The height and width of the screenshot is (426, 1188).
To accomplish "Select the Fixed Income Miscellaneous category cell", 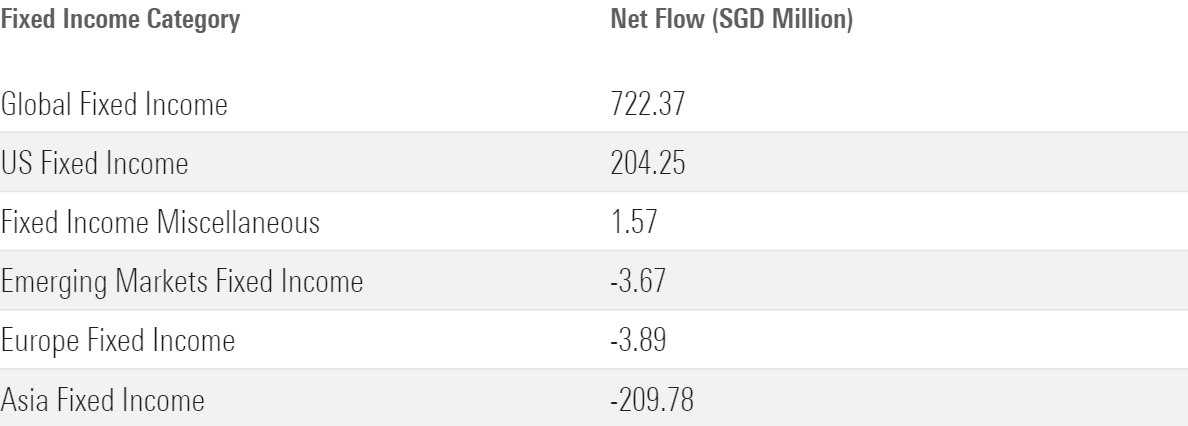I will [x=160, y=223].
